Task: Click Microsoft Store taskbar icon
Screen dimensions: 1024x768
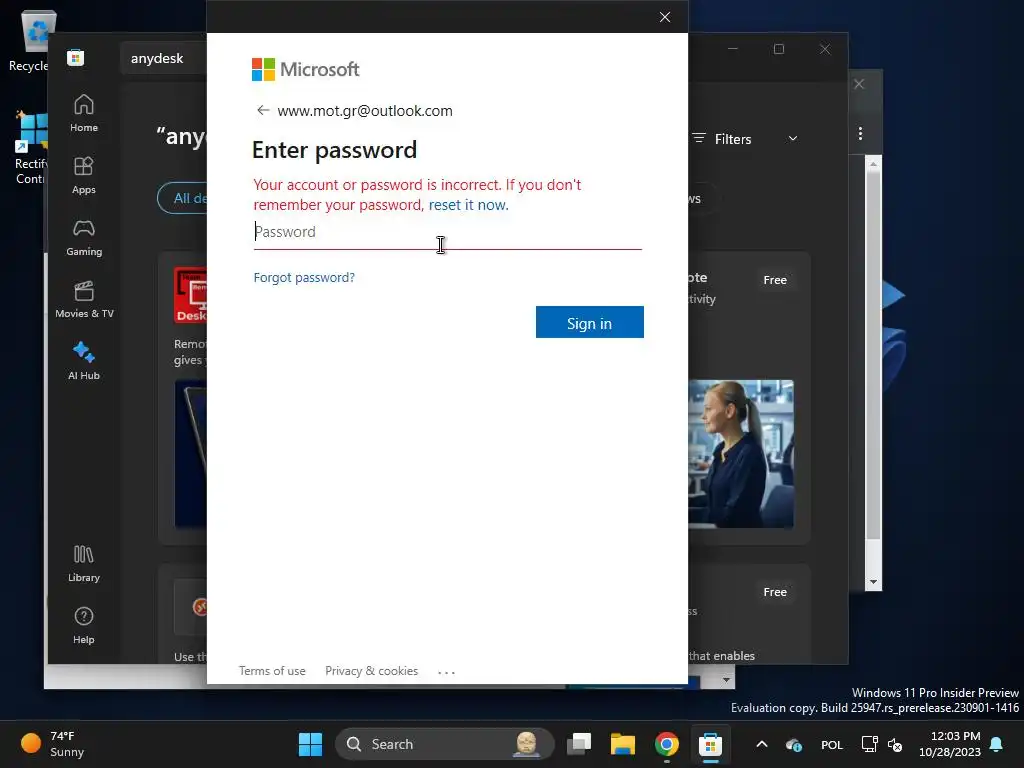Action: click(710, 744)
